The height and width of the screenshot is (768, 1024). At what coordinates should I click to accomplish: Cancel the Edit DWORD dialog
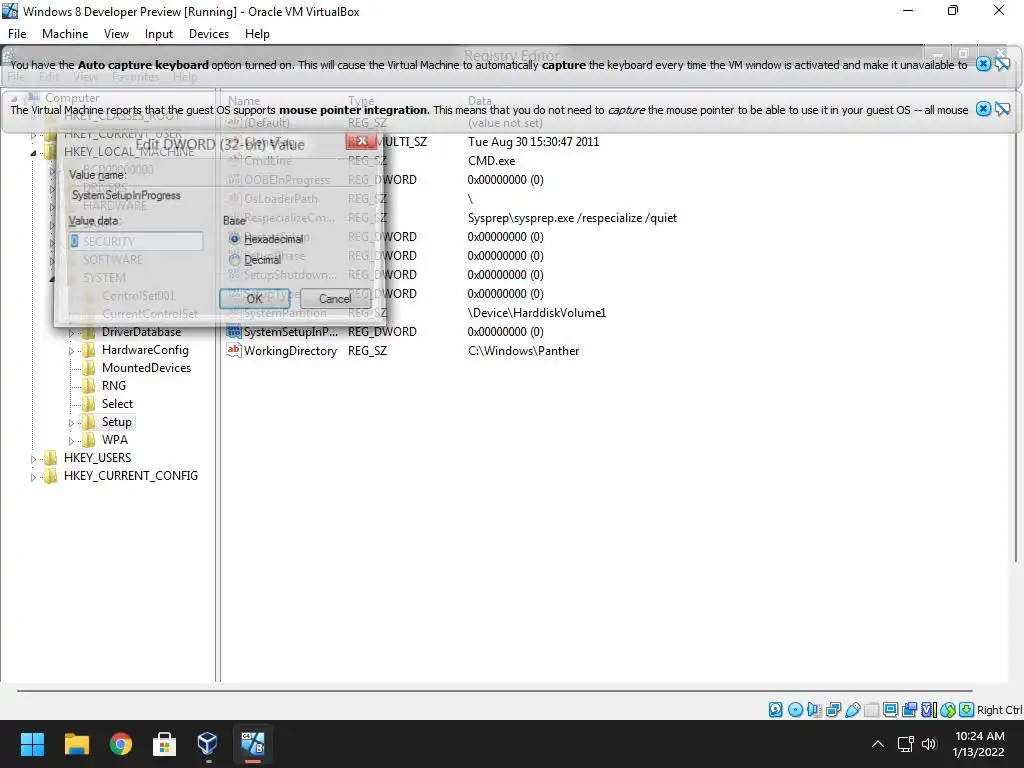click(335, 298)
